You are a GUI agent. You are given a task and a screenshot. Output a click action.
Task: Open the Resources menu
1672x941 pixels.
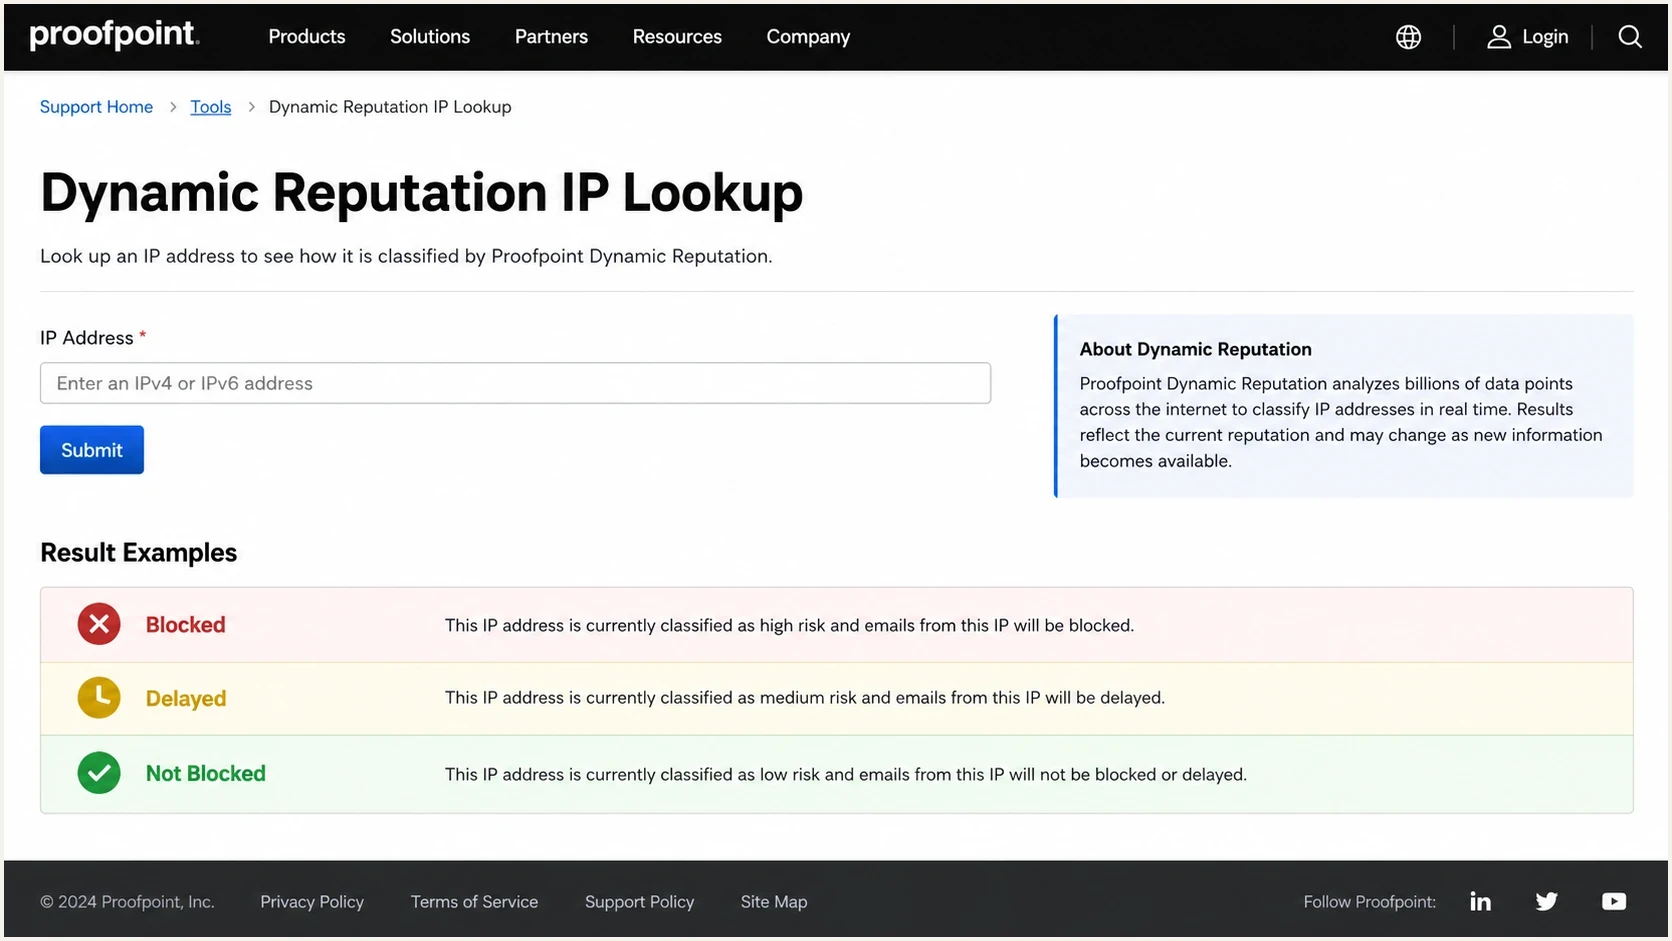pyautogui.click(x=677, y=37)
